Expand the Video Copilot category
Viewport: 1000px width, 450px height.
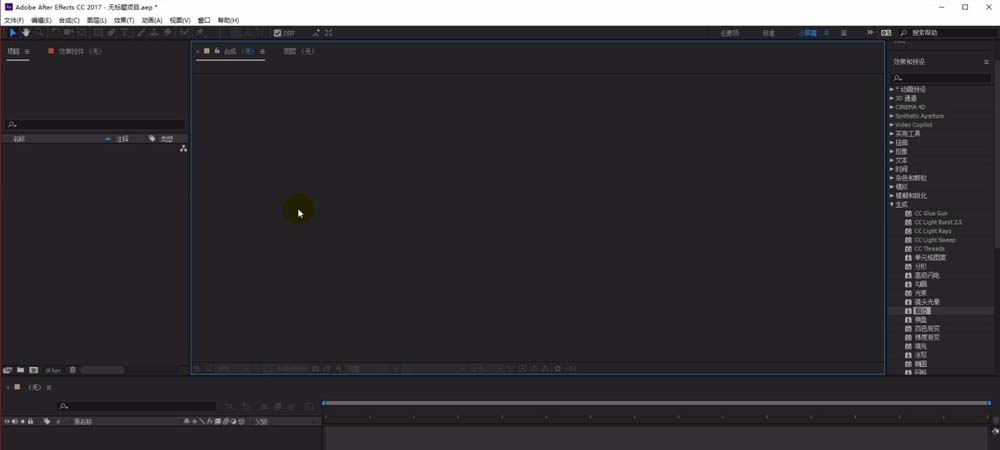(892, 125)
